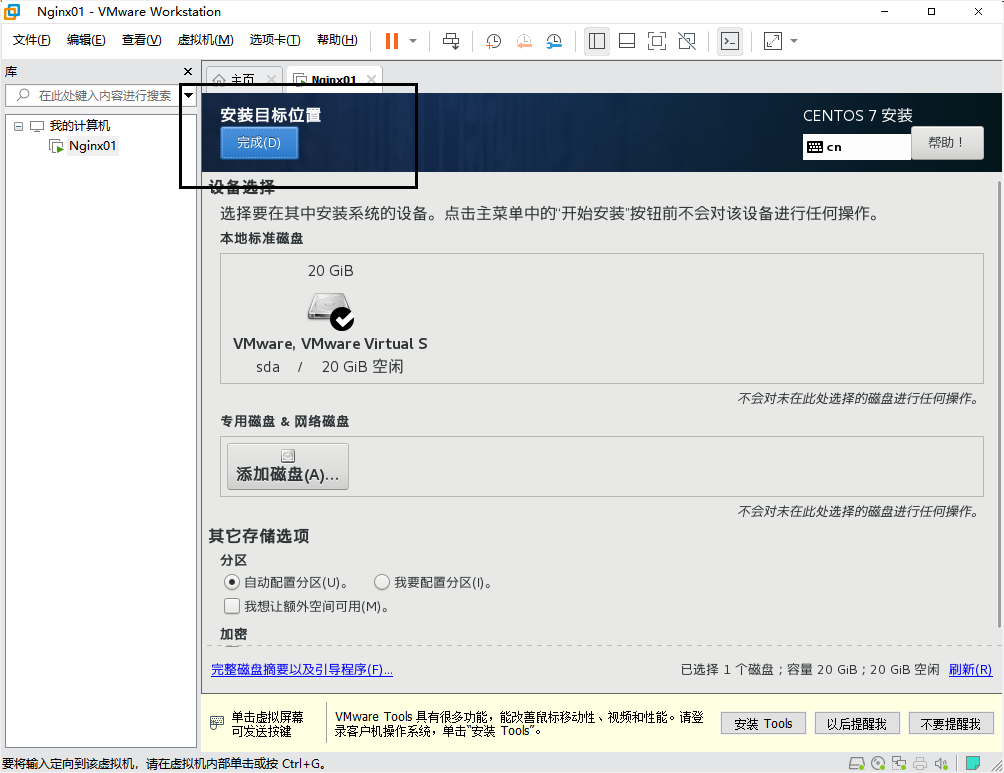Select 自动配置分区(U) radio button
The image size is (1004, 773).
tap(232, 582)
